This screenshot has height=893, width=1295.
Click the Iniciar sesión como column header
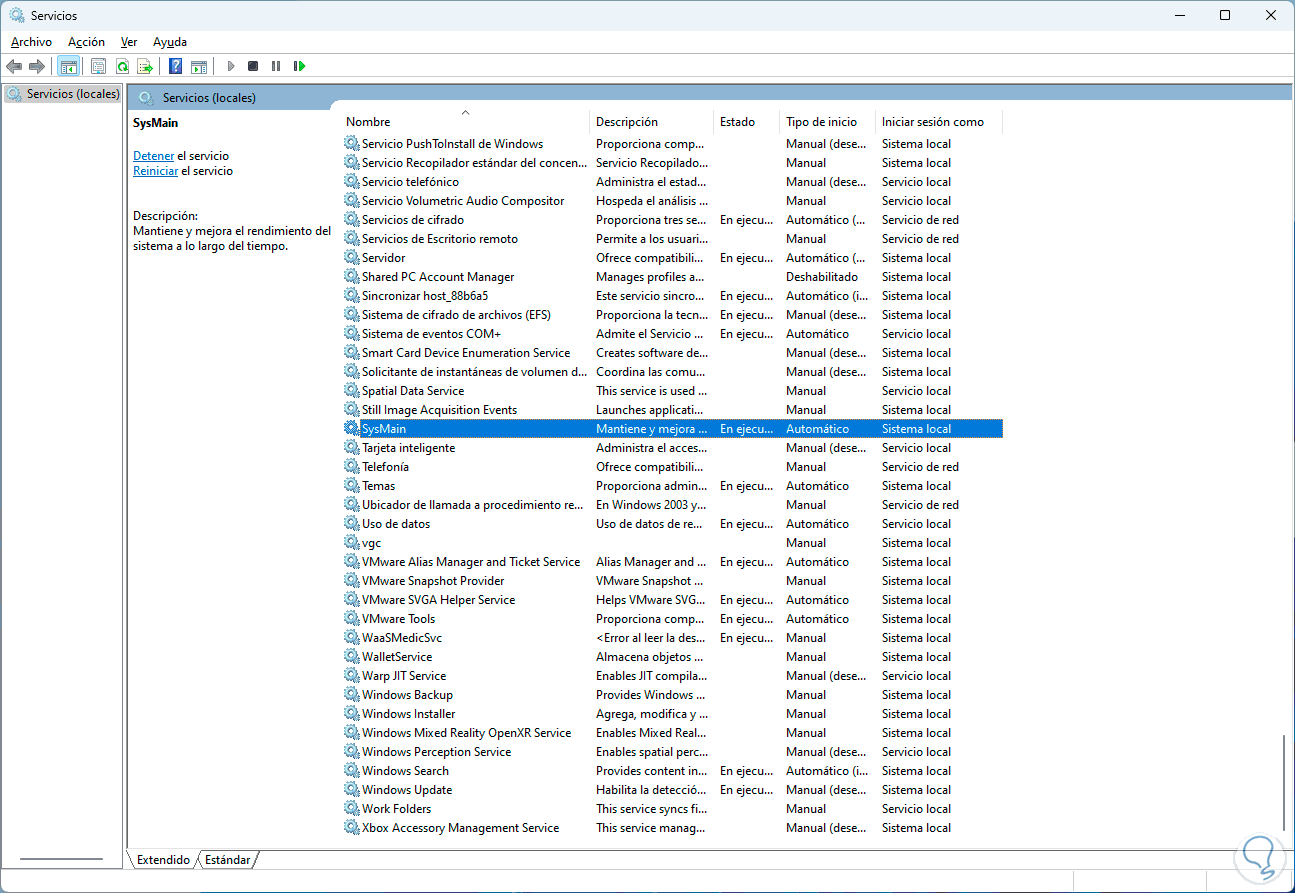pos(939,122)
